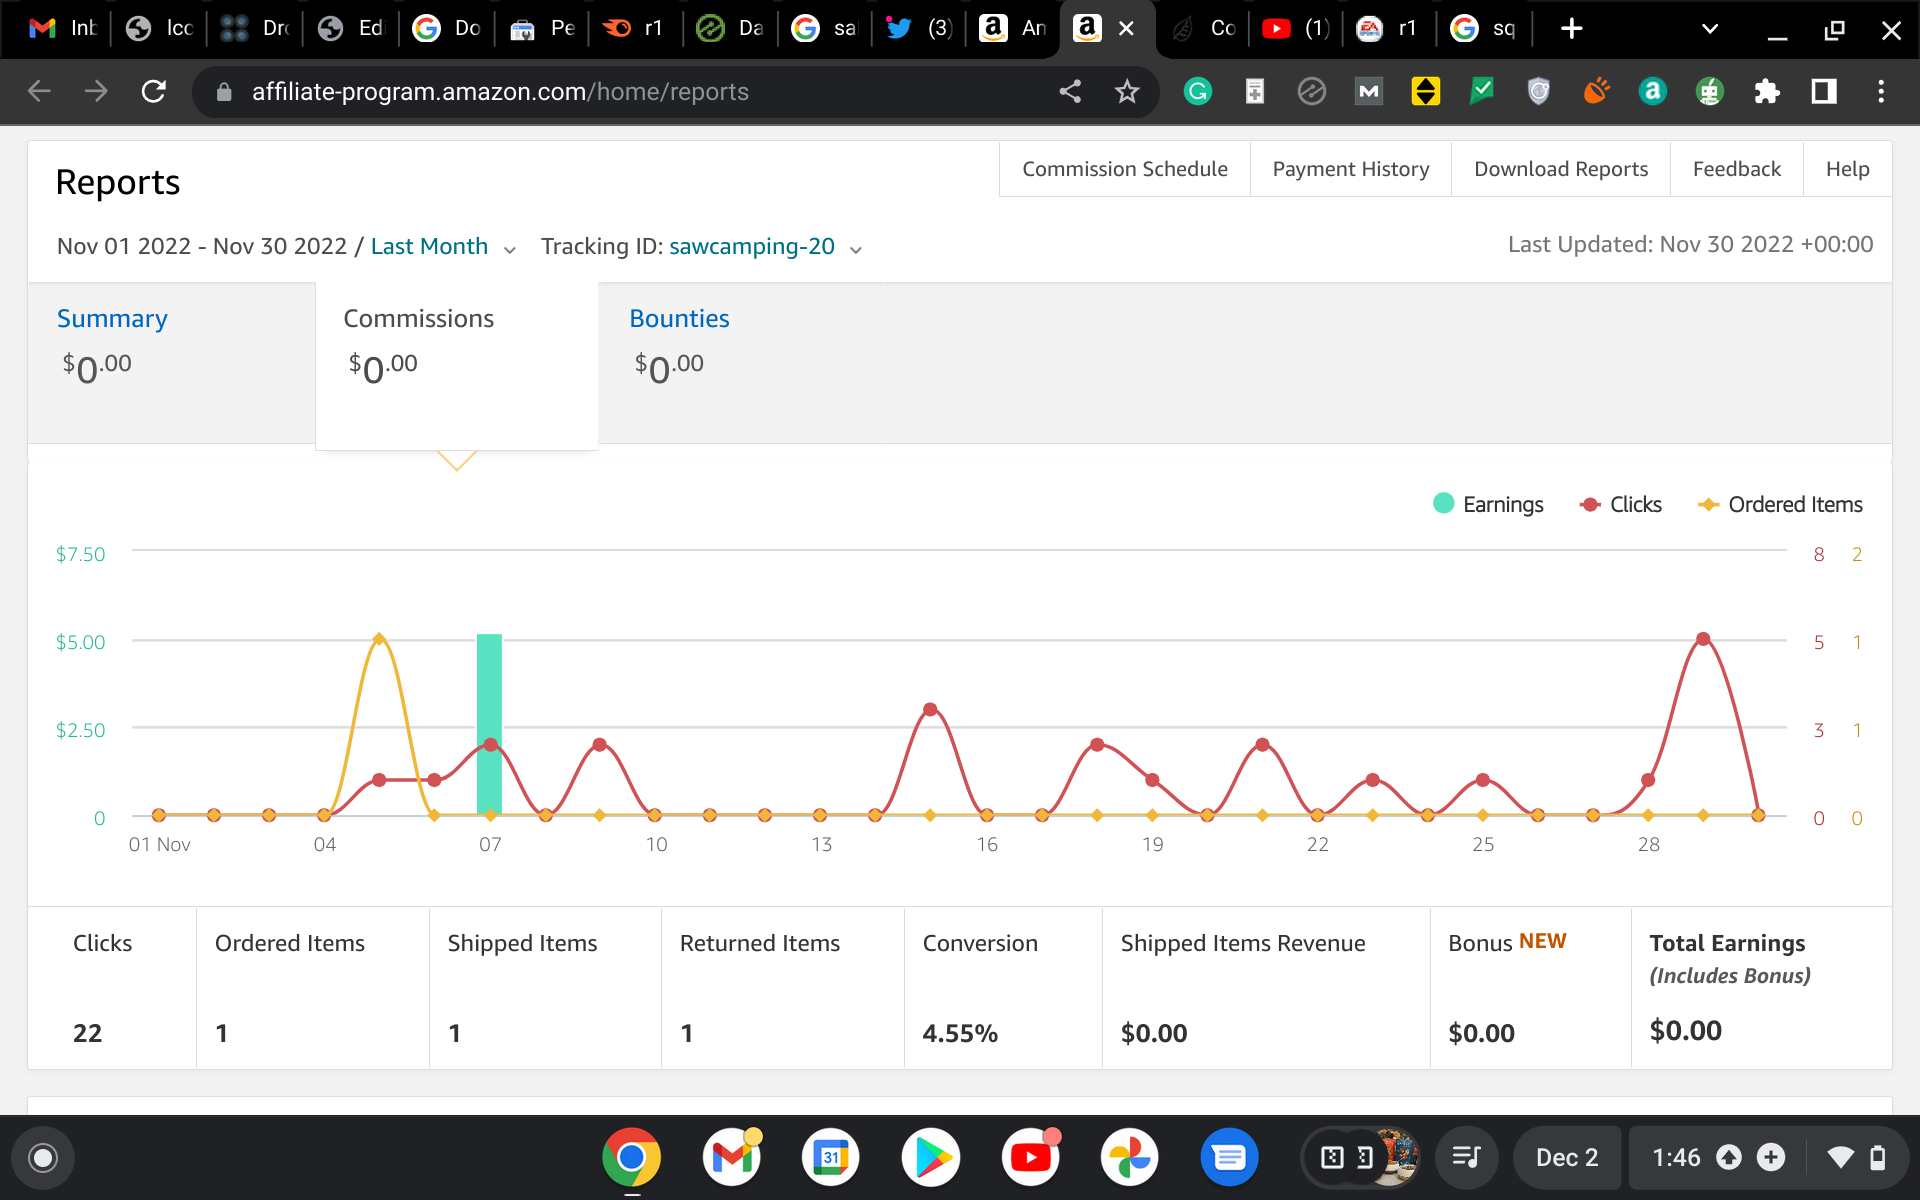Share this page icon
This screenshot has height=1200, width=1920.
(x=1070, y=92)
